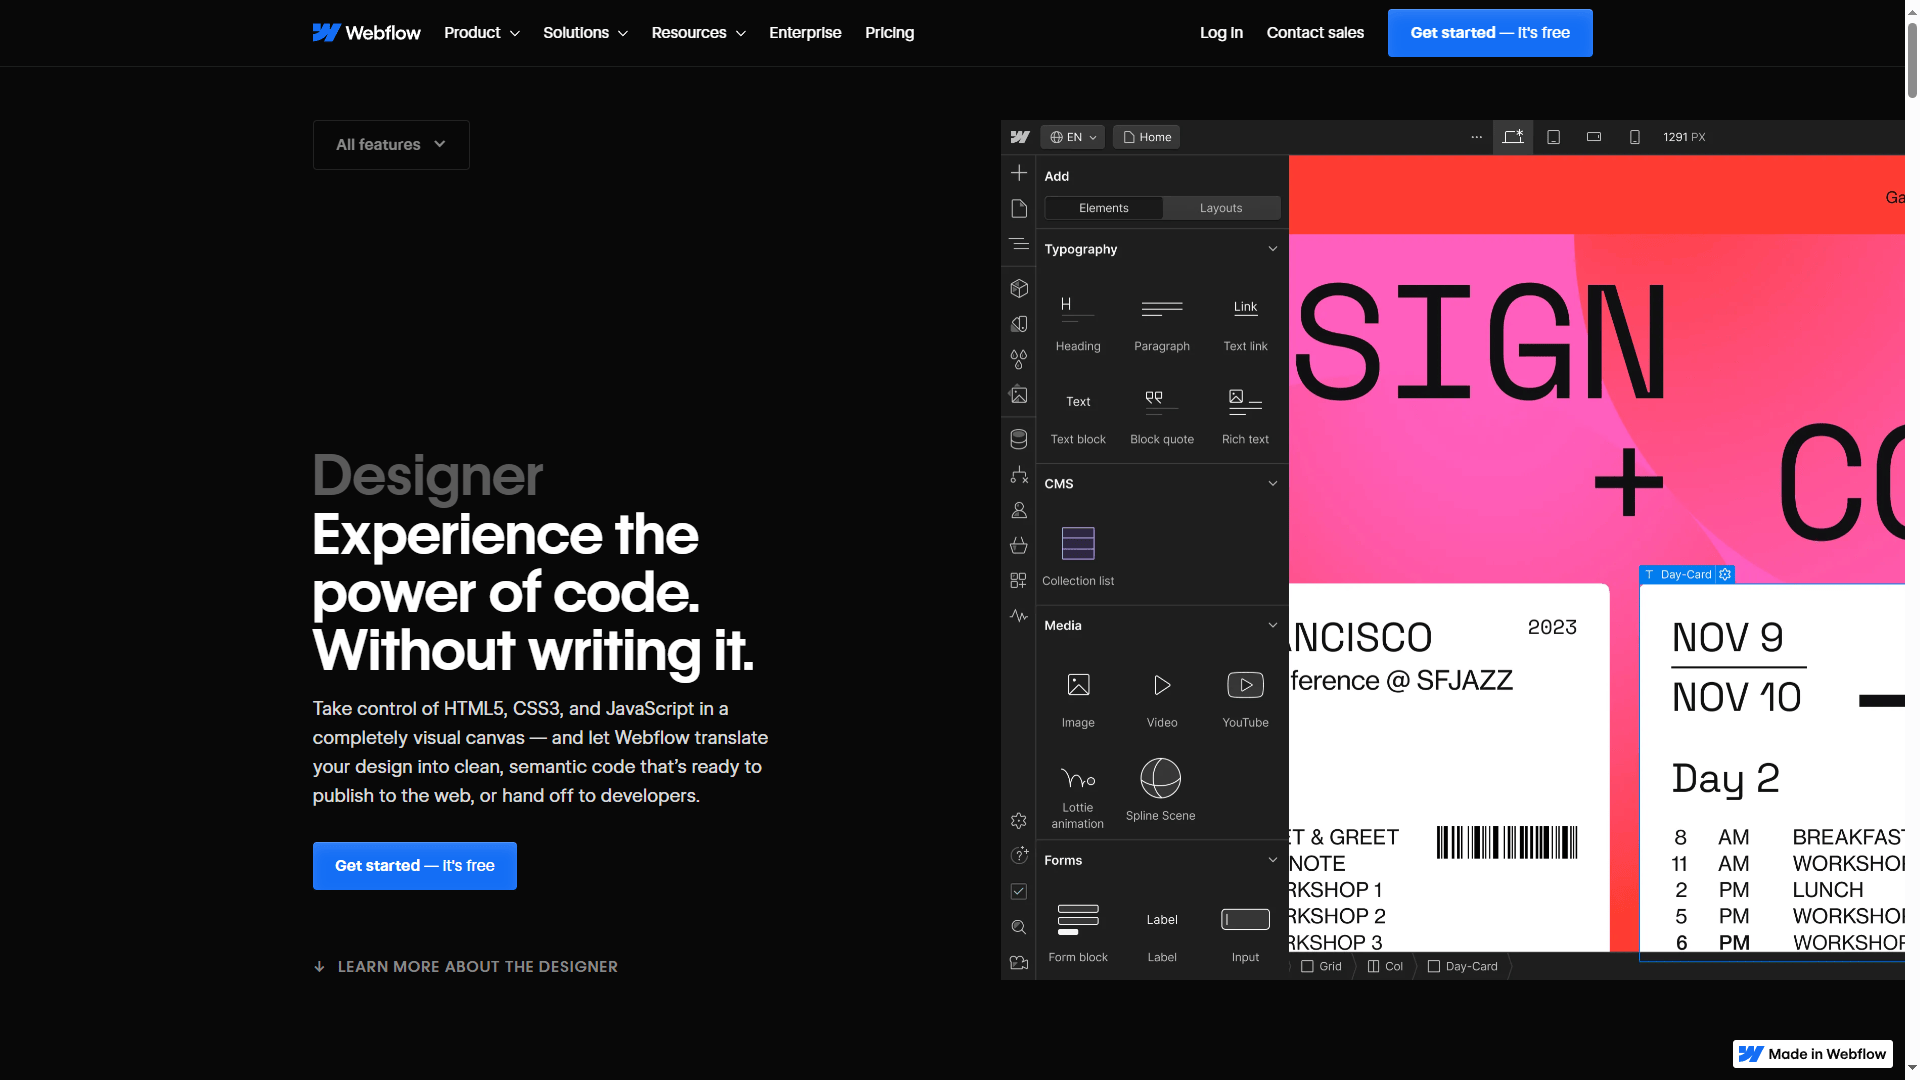1920x1080 pixels.
Task: Switch to the Elements tab
Action: coord(1104,207)
